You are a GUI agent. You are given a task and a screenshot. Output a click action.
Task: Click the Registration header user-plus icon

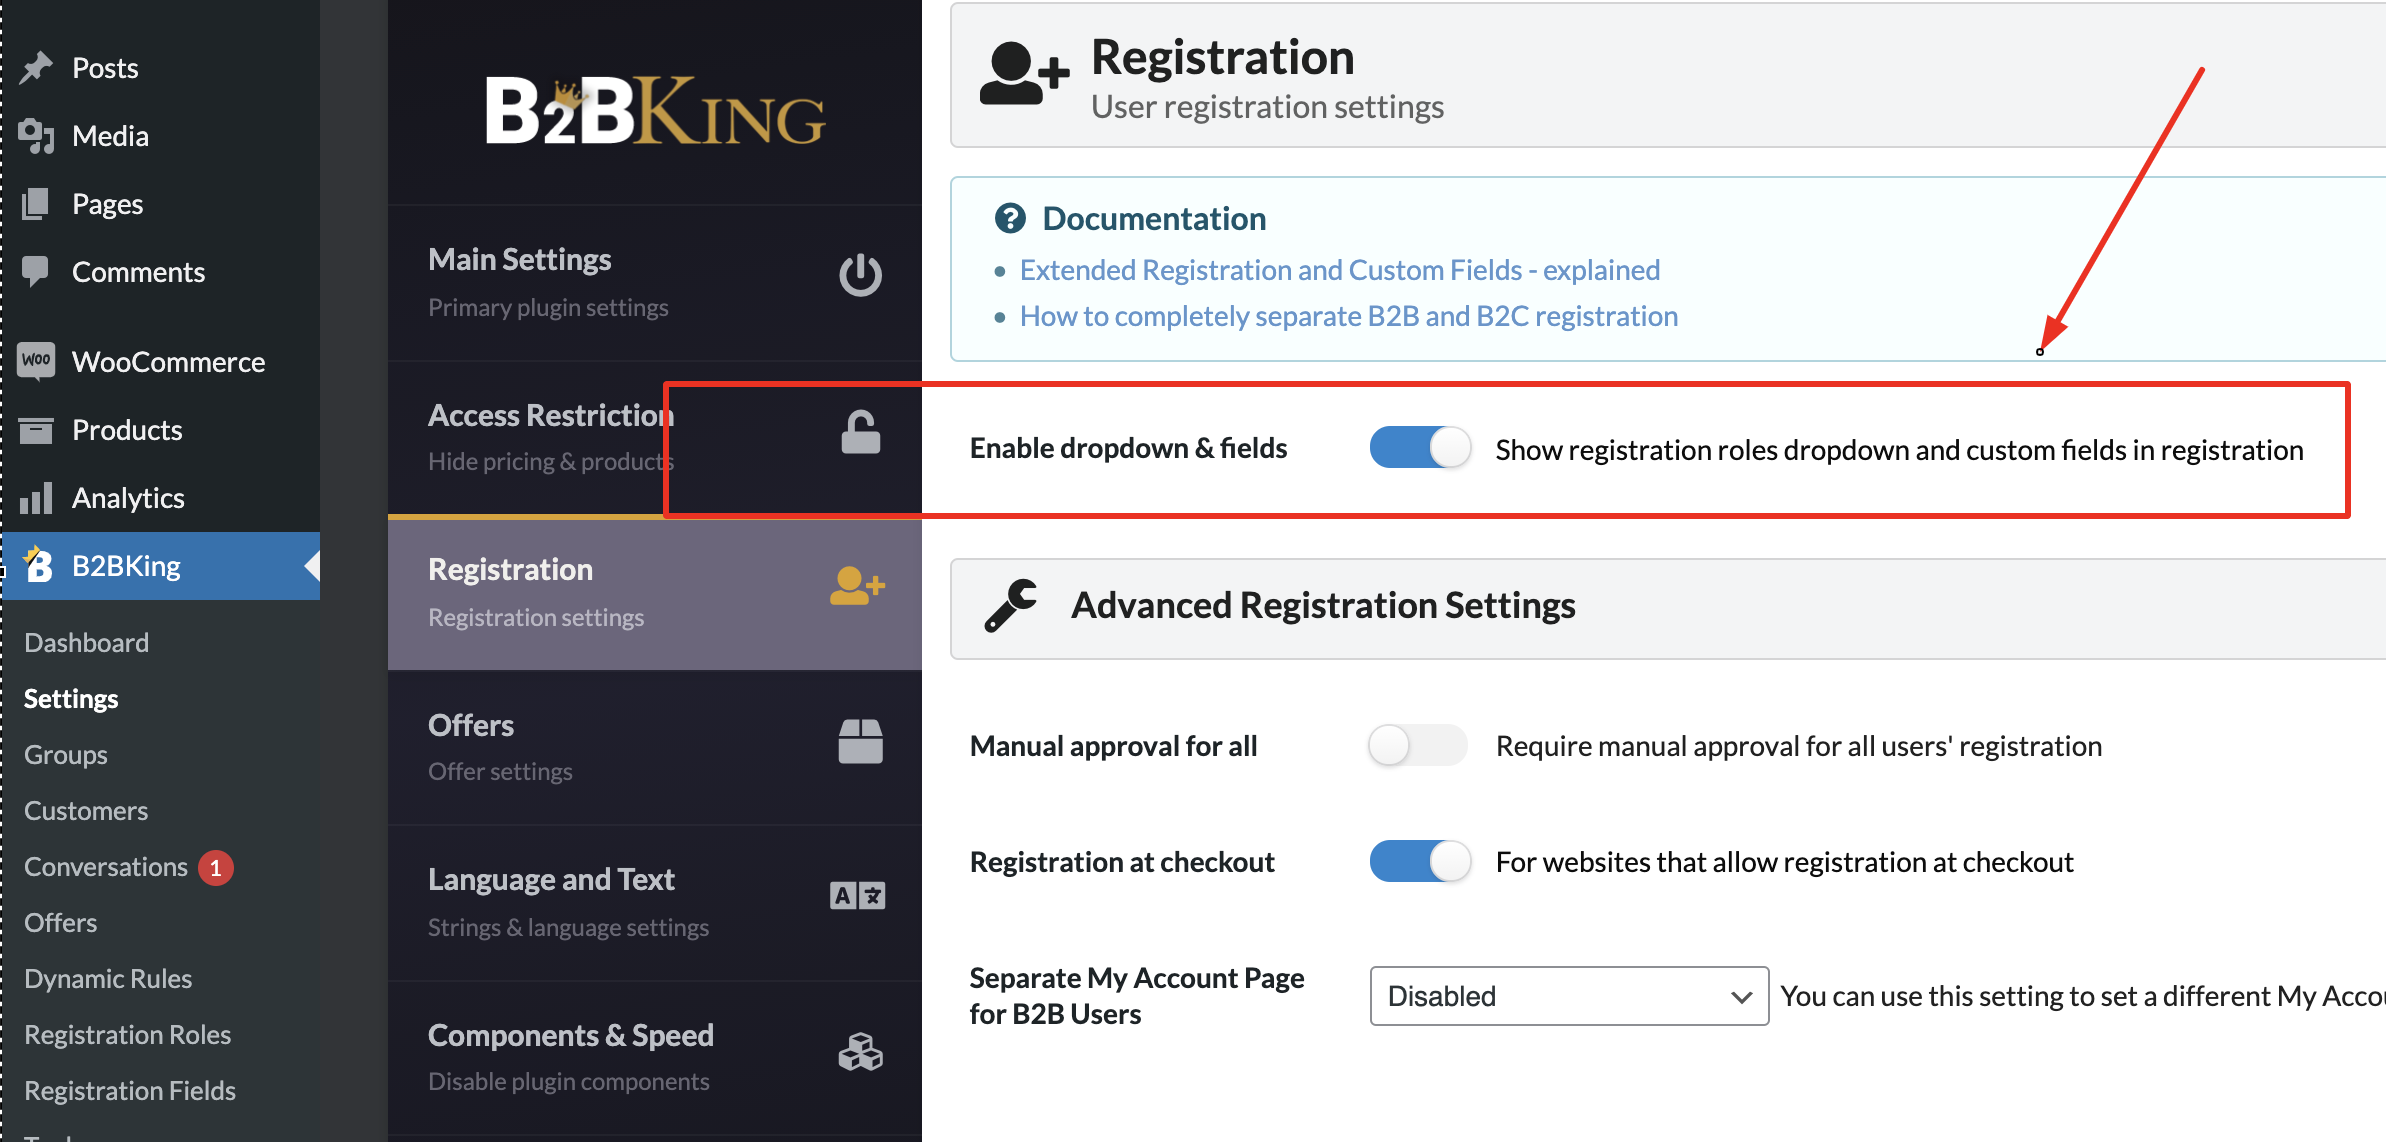[x=1024, y=73]
